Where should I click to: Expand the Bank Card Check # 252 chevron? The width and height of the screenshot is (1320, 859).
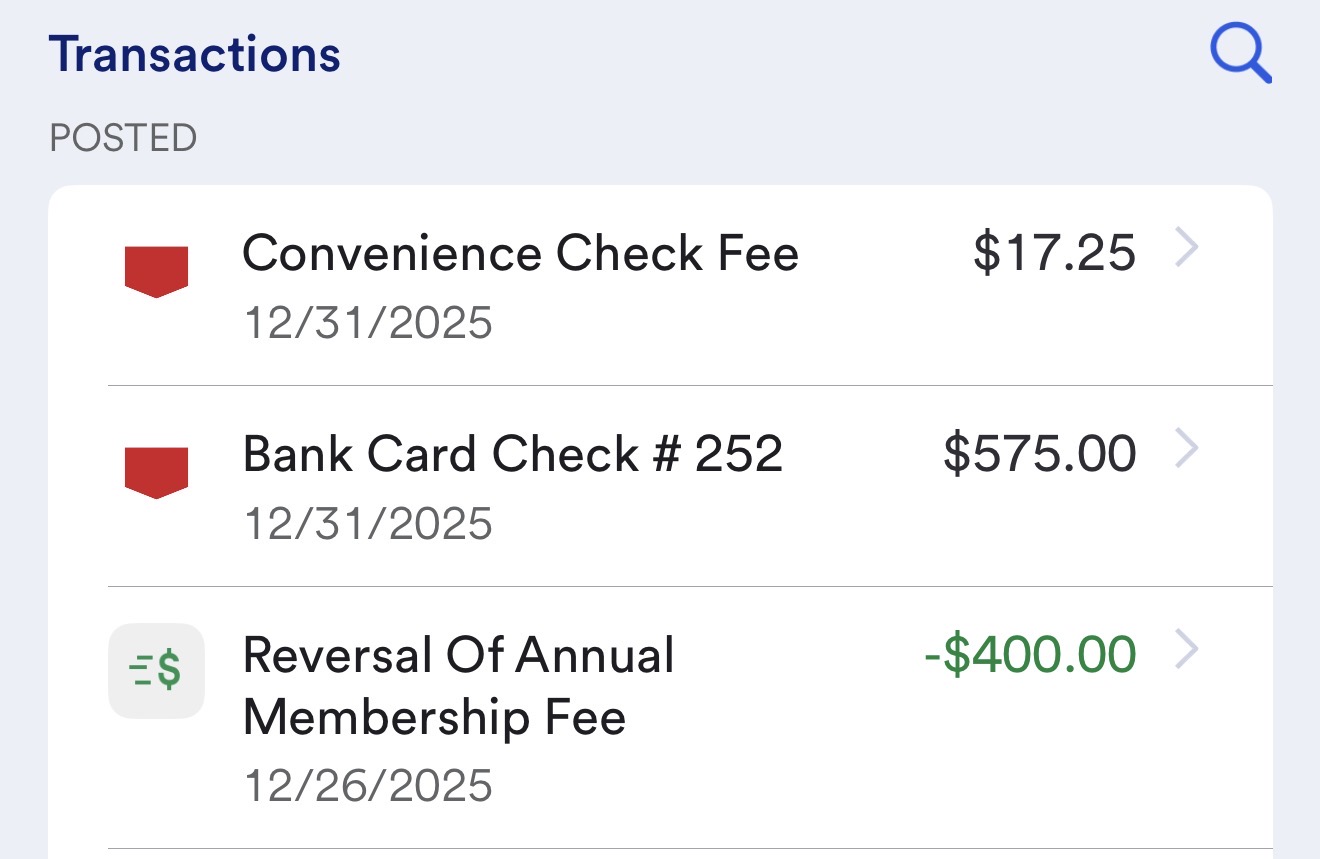tap(1186, 450)
